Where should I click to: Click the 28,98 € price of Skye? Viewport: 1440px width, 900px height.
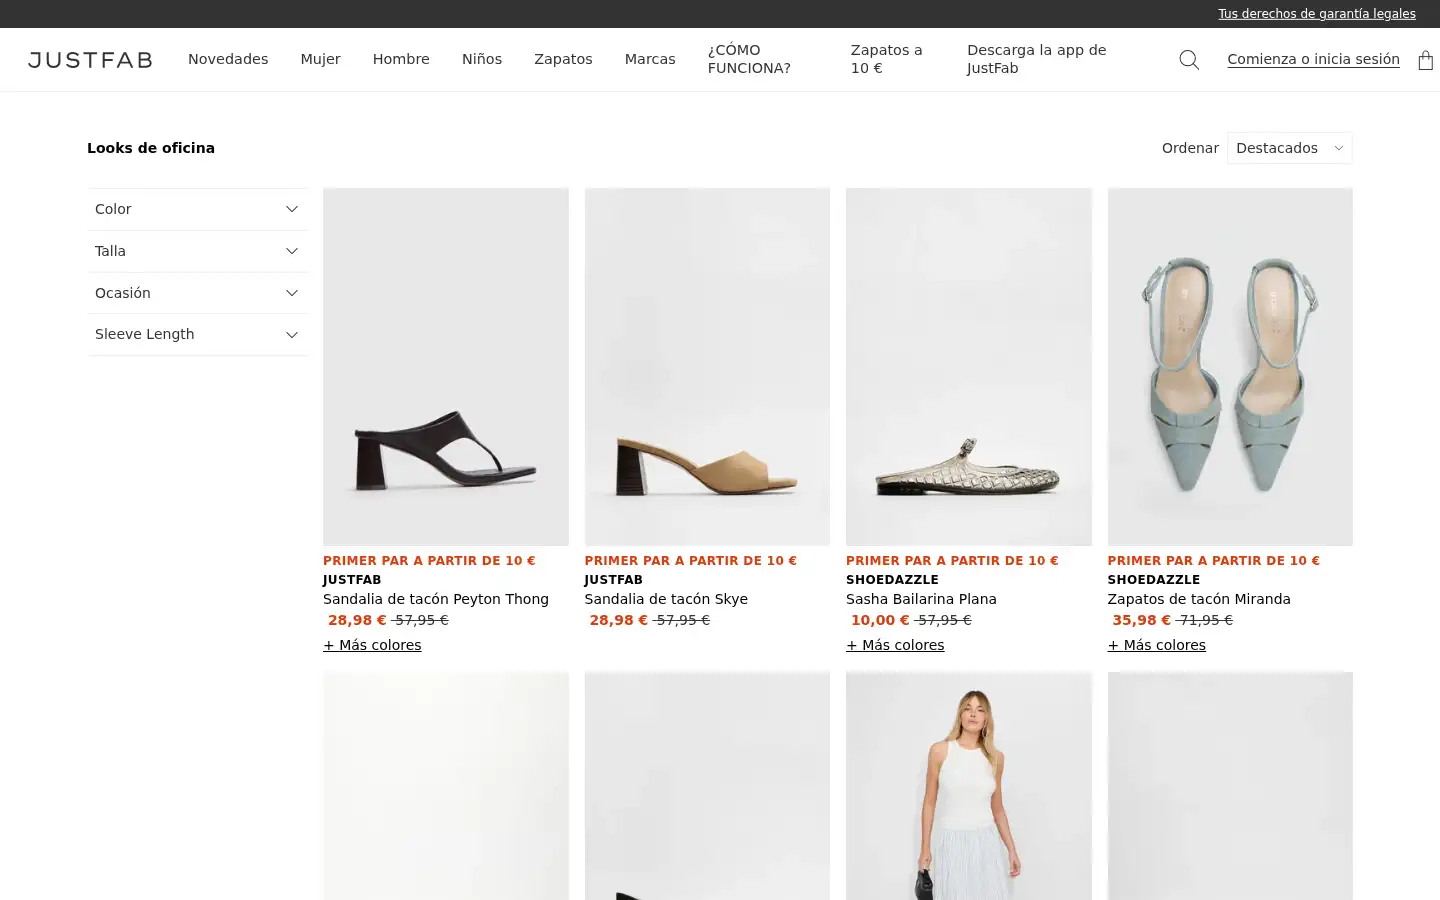(618, 620)
